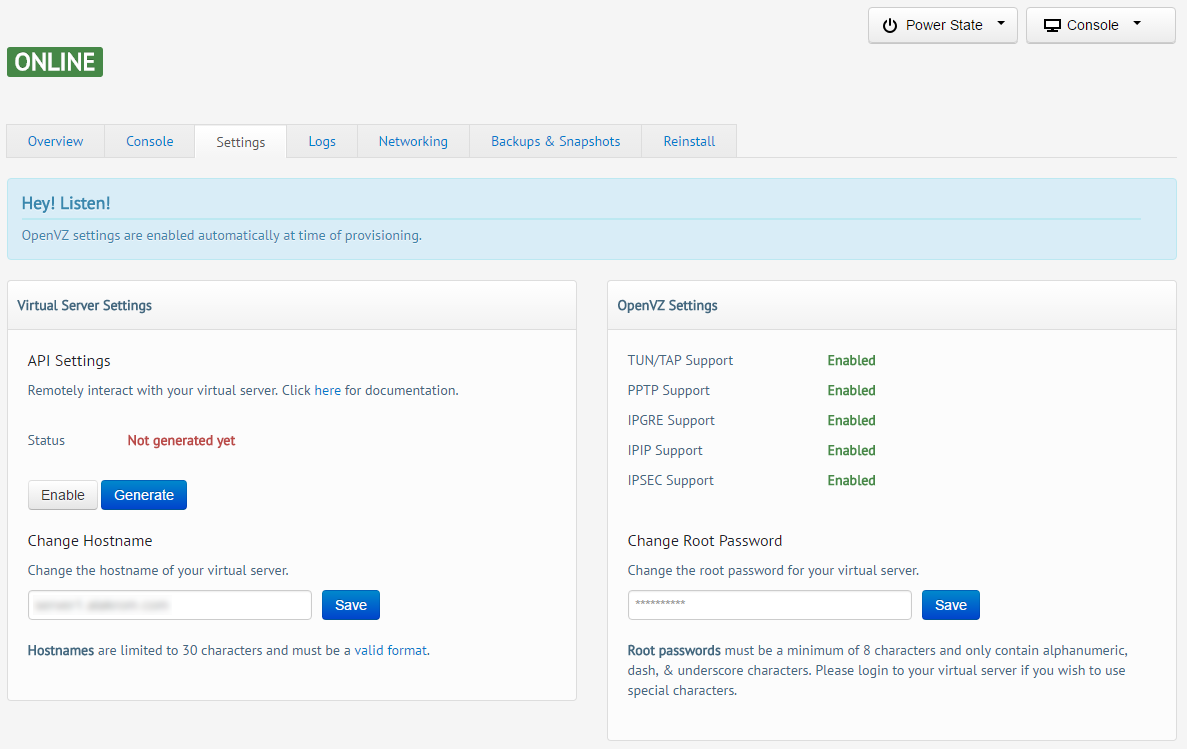Save the new root password
The height and width of the screenshot is (749, 1187).
point(951,605)
